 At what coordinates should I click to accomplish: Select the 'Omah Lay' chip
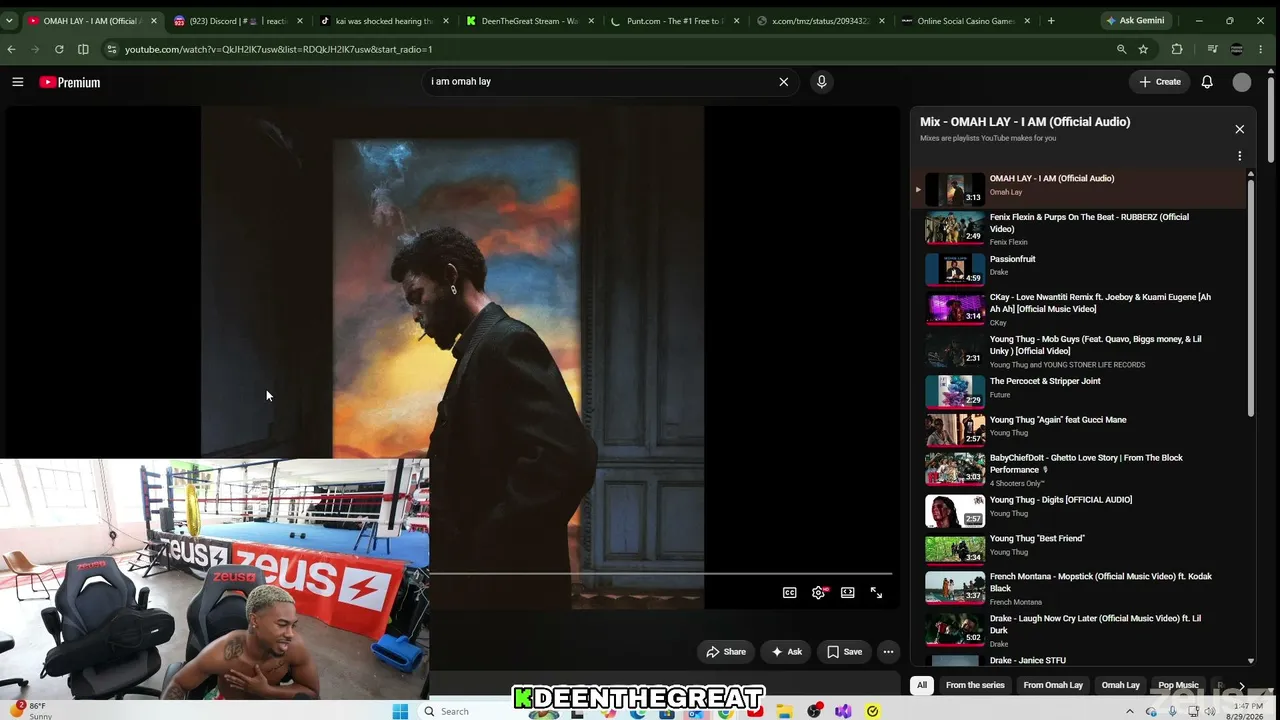(x=1120, y=685)
